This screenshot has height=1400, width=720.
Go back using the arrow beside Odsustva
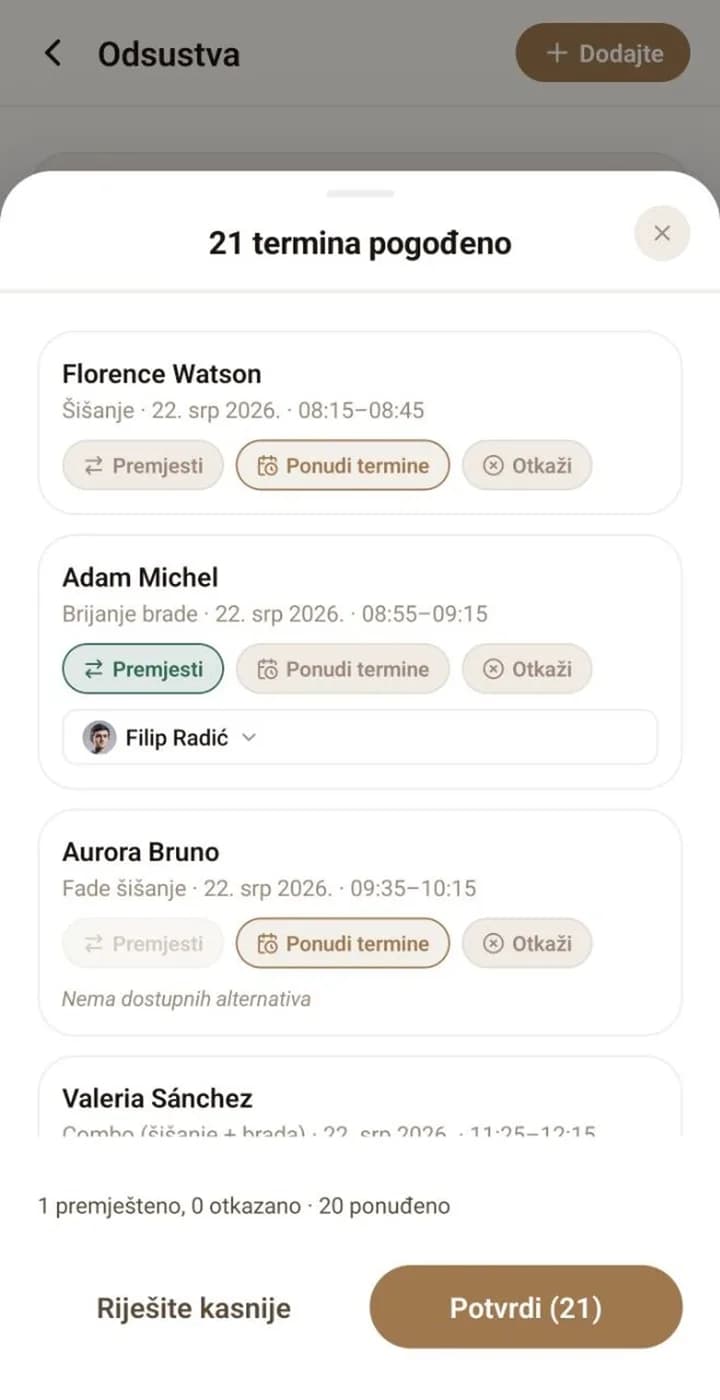[x=53, y=53]
